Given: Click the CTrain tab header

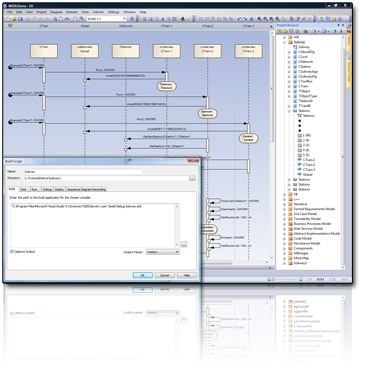Looking at the screenshot, I should click(44, 26).
